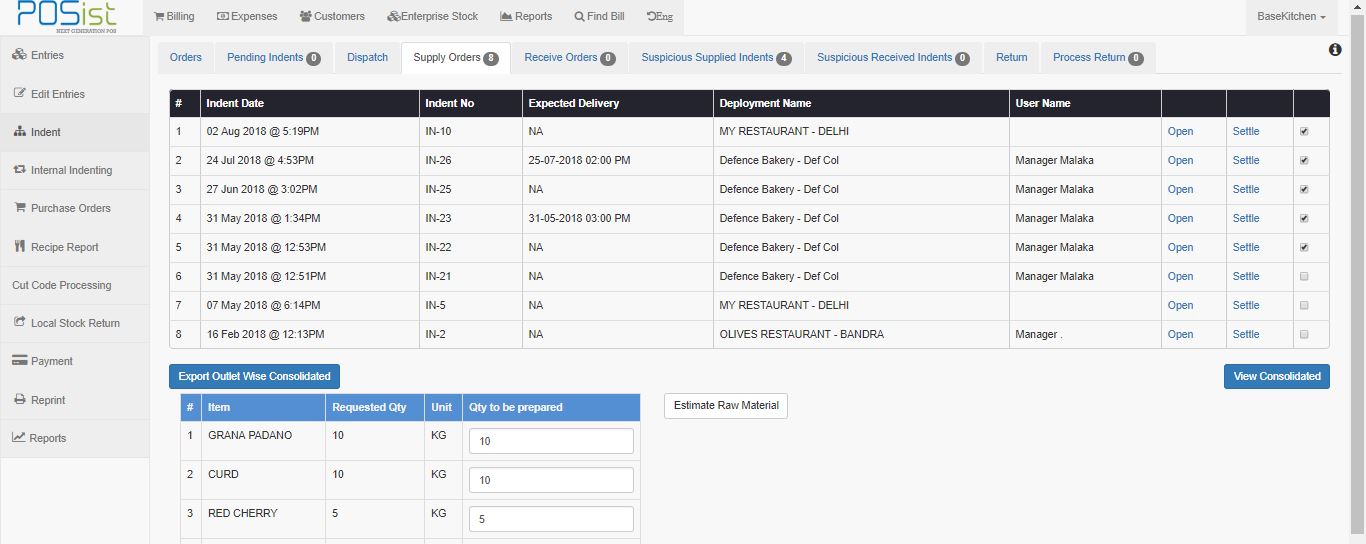
Task: Settle indent IN-2
Action: tap(1246, 334)
